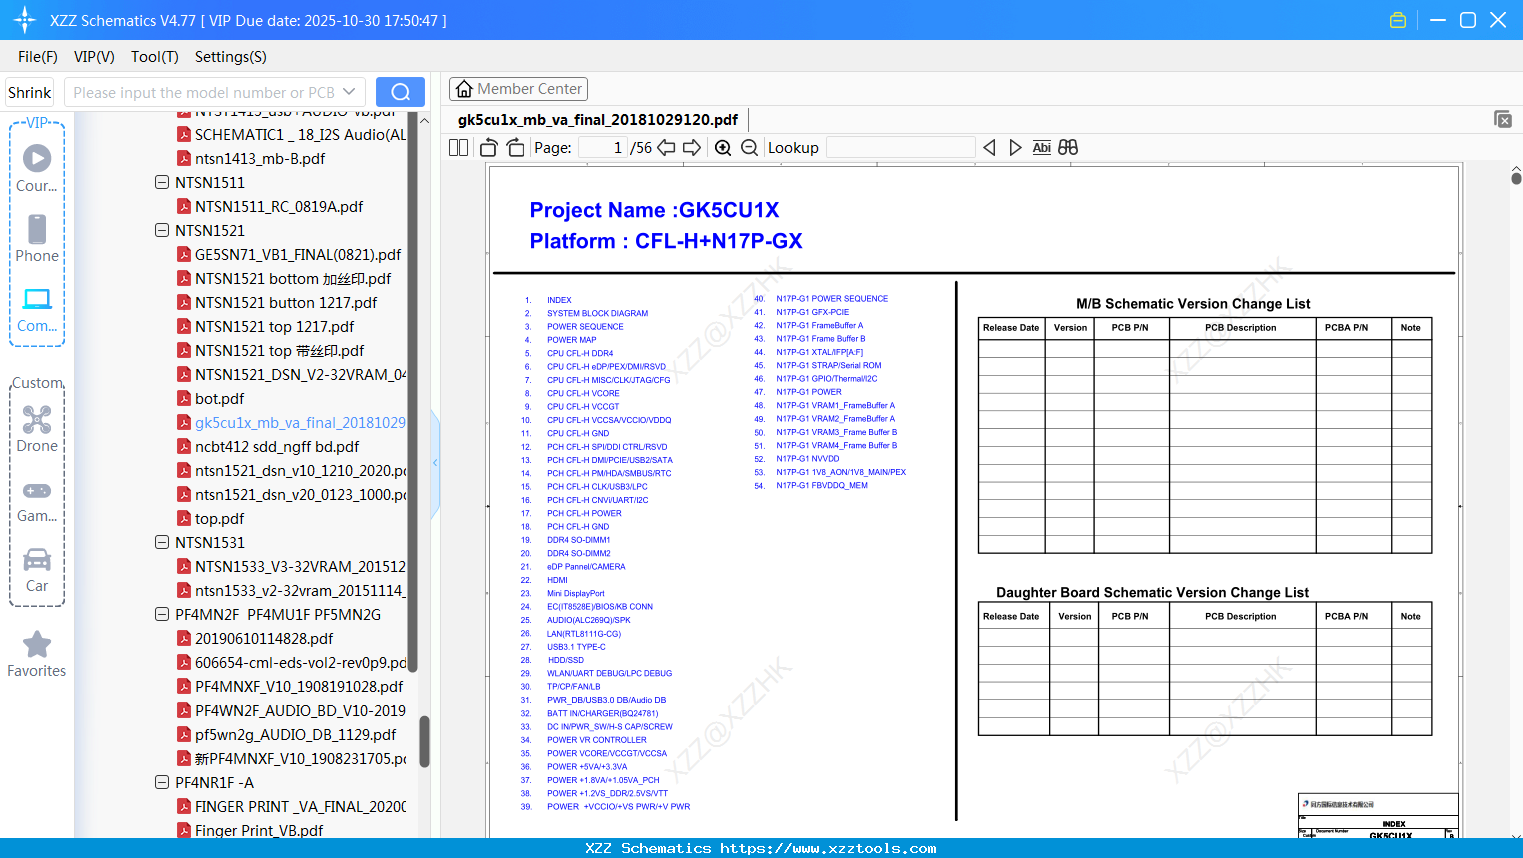Select the Car category
The height and width of the screenshot is (858, 1523).
pos(37,570)
